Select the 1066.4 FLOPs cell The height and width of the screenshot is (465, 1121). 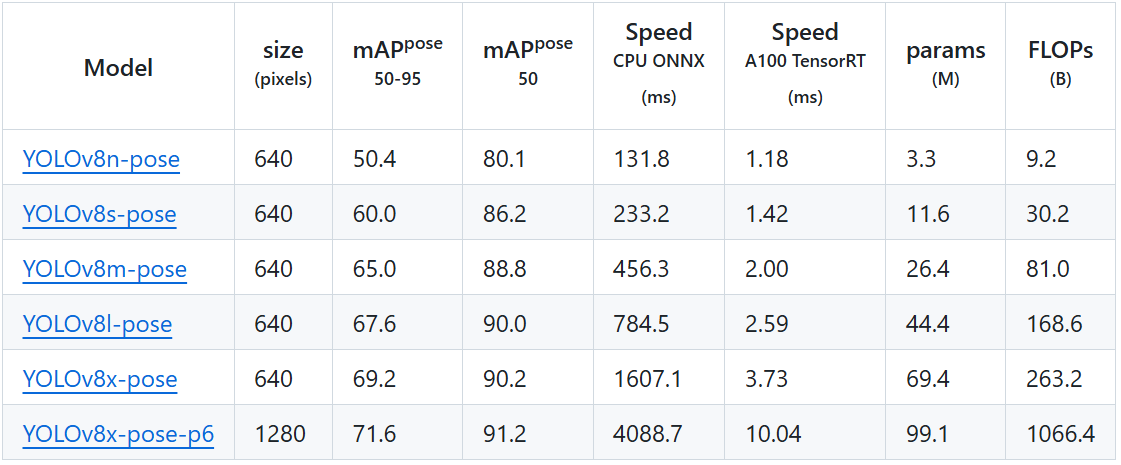pyautogui.click(x=1060, y=434)
